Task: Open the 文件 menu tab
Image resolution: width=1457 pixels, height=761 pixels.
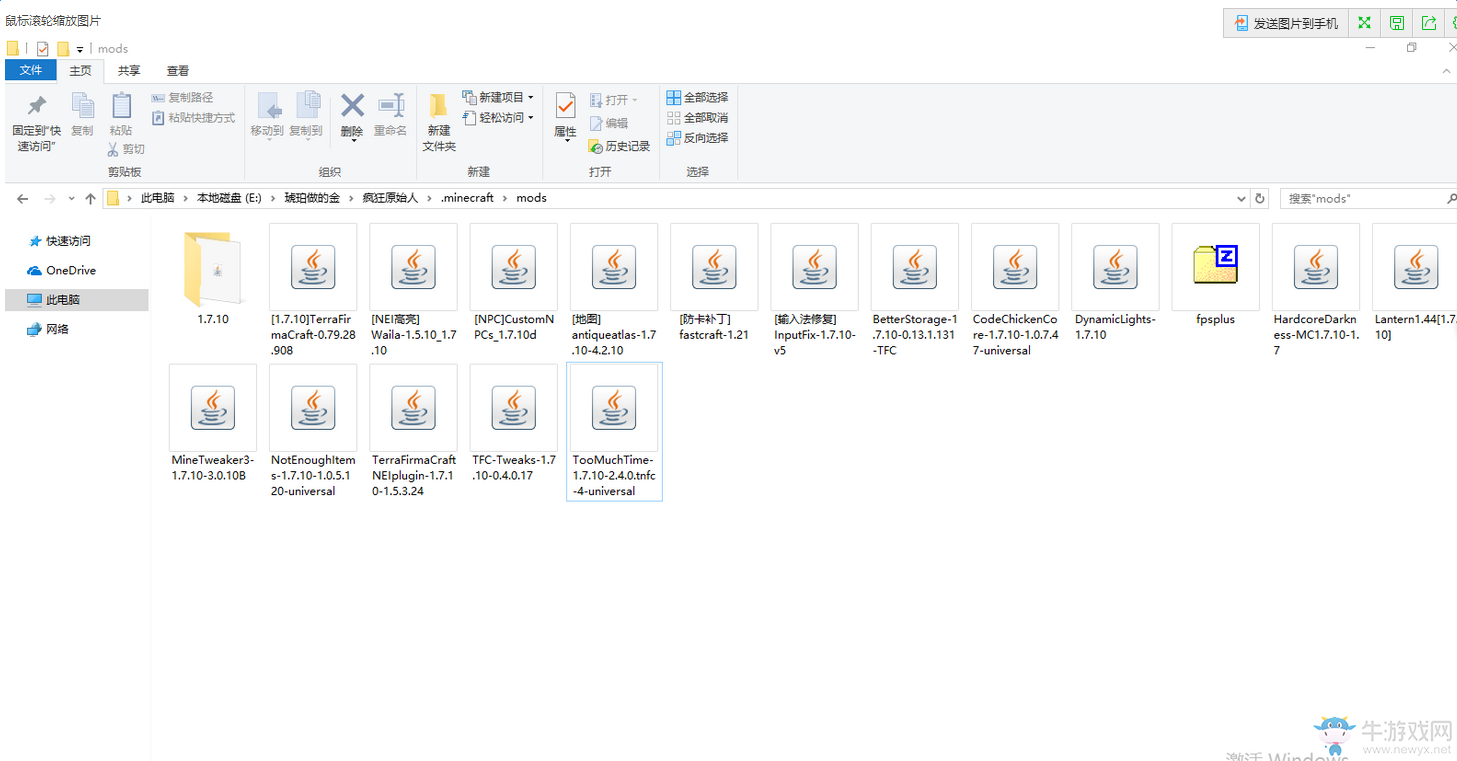Action: [30, 70]
